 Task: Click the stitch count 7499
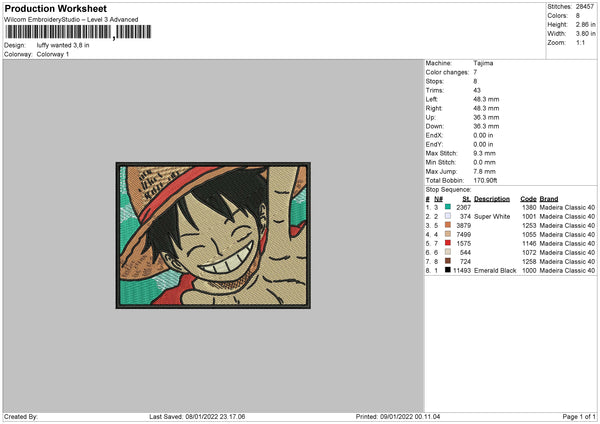[463, 234]
